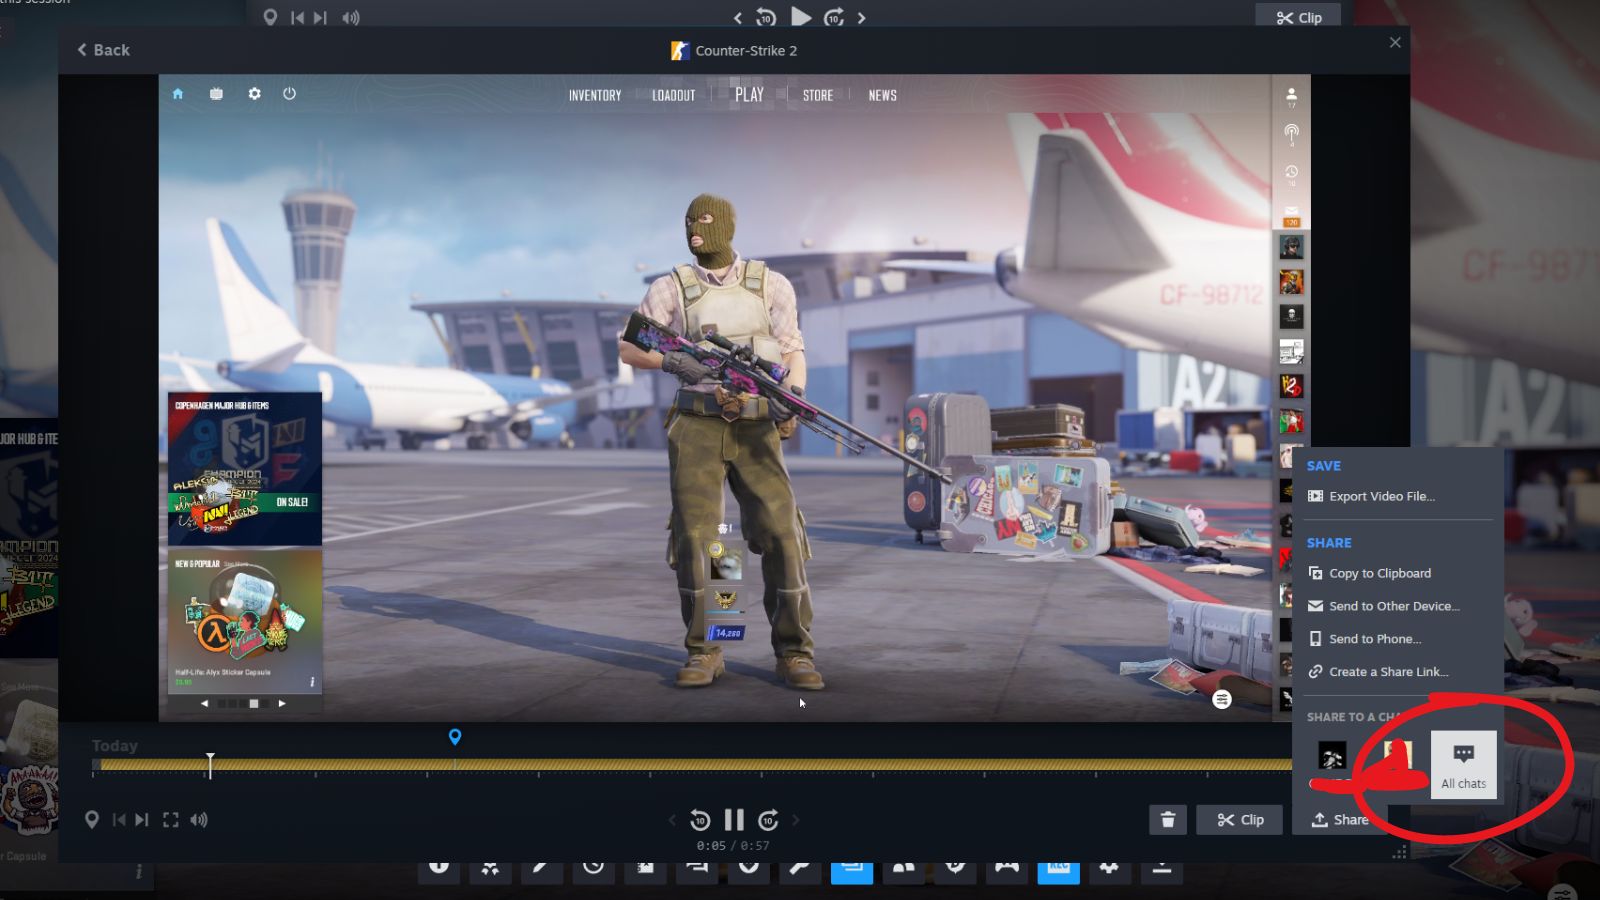The height and width of the screenshot is (900, 1600).
Task: Share the clip to All chats
Action: pos(1464,763)
